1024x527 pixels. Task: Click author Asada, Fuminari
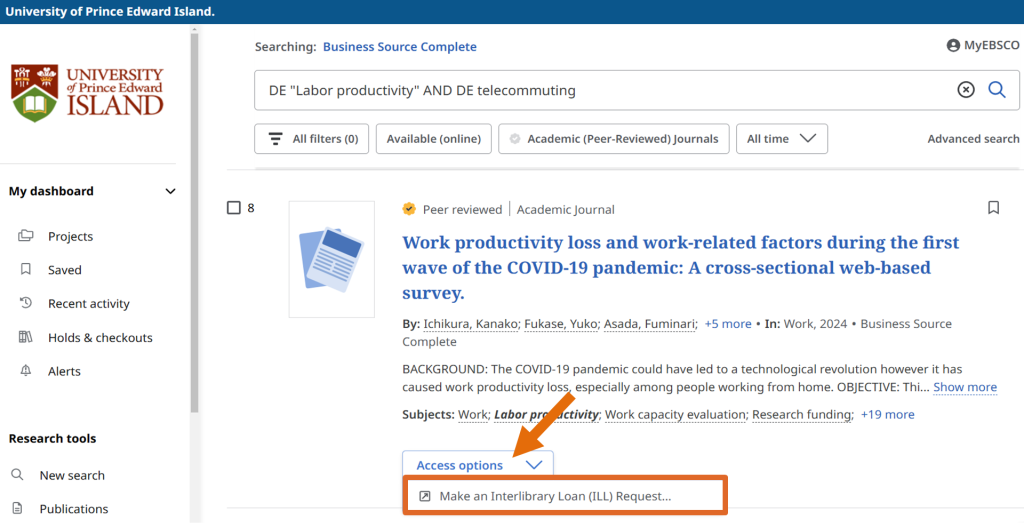pos(650,324)
